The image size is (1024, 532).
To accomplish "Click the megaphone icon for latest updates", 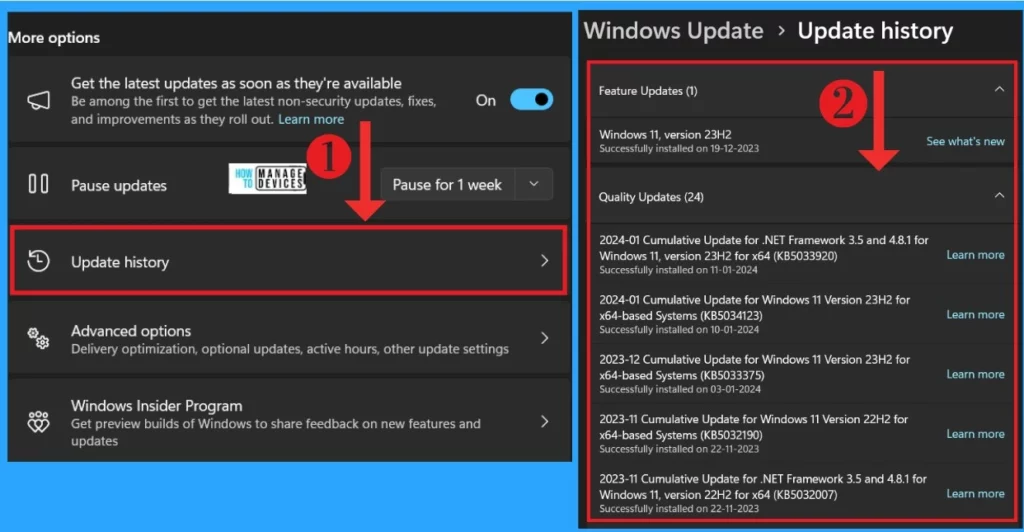I will click(39, 101).
